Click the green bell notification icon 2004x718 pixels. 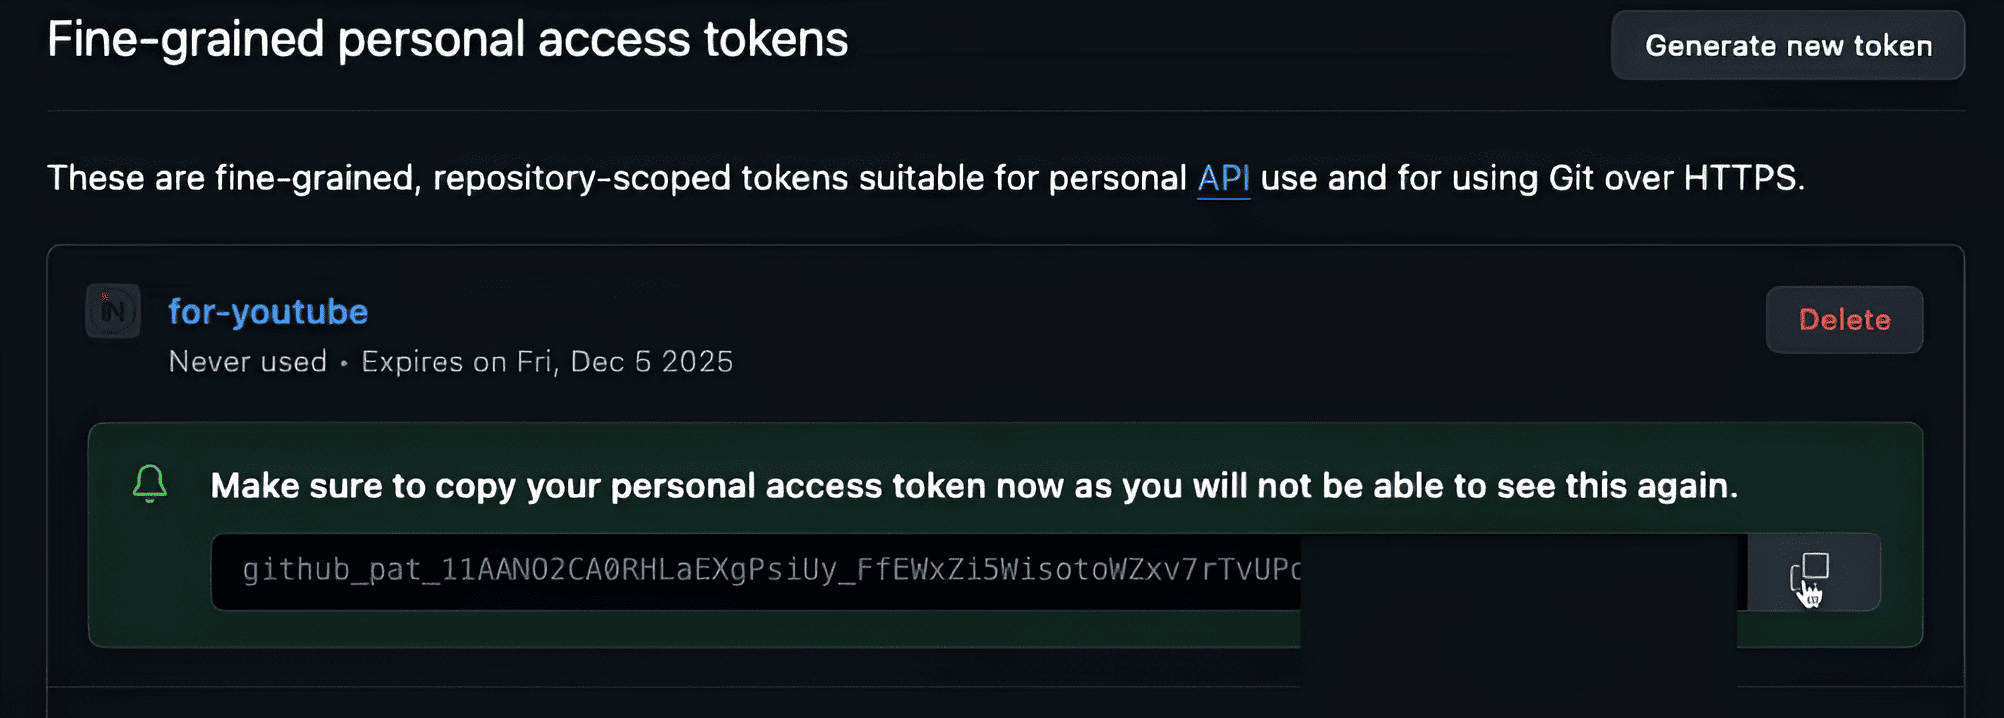150,484
